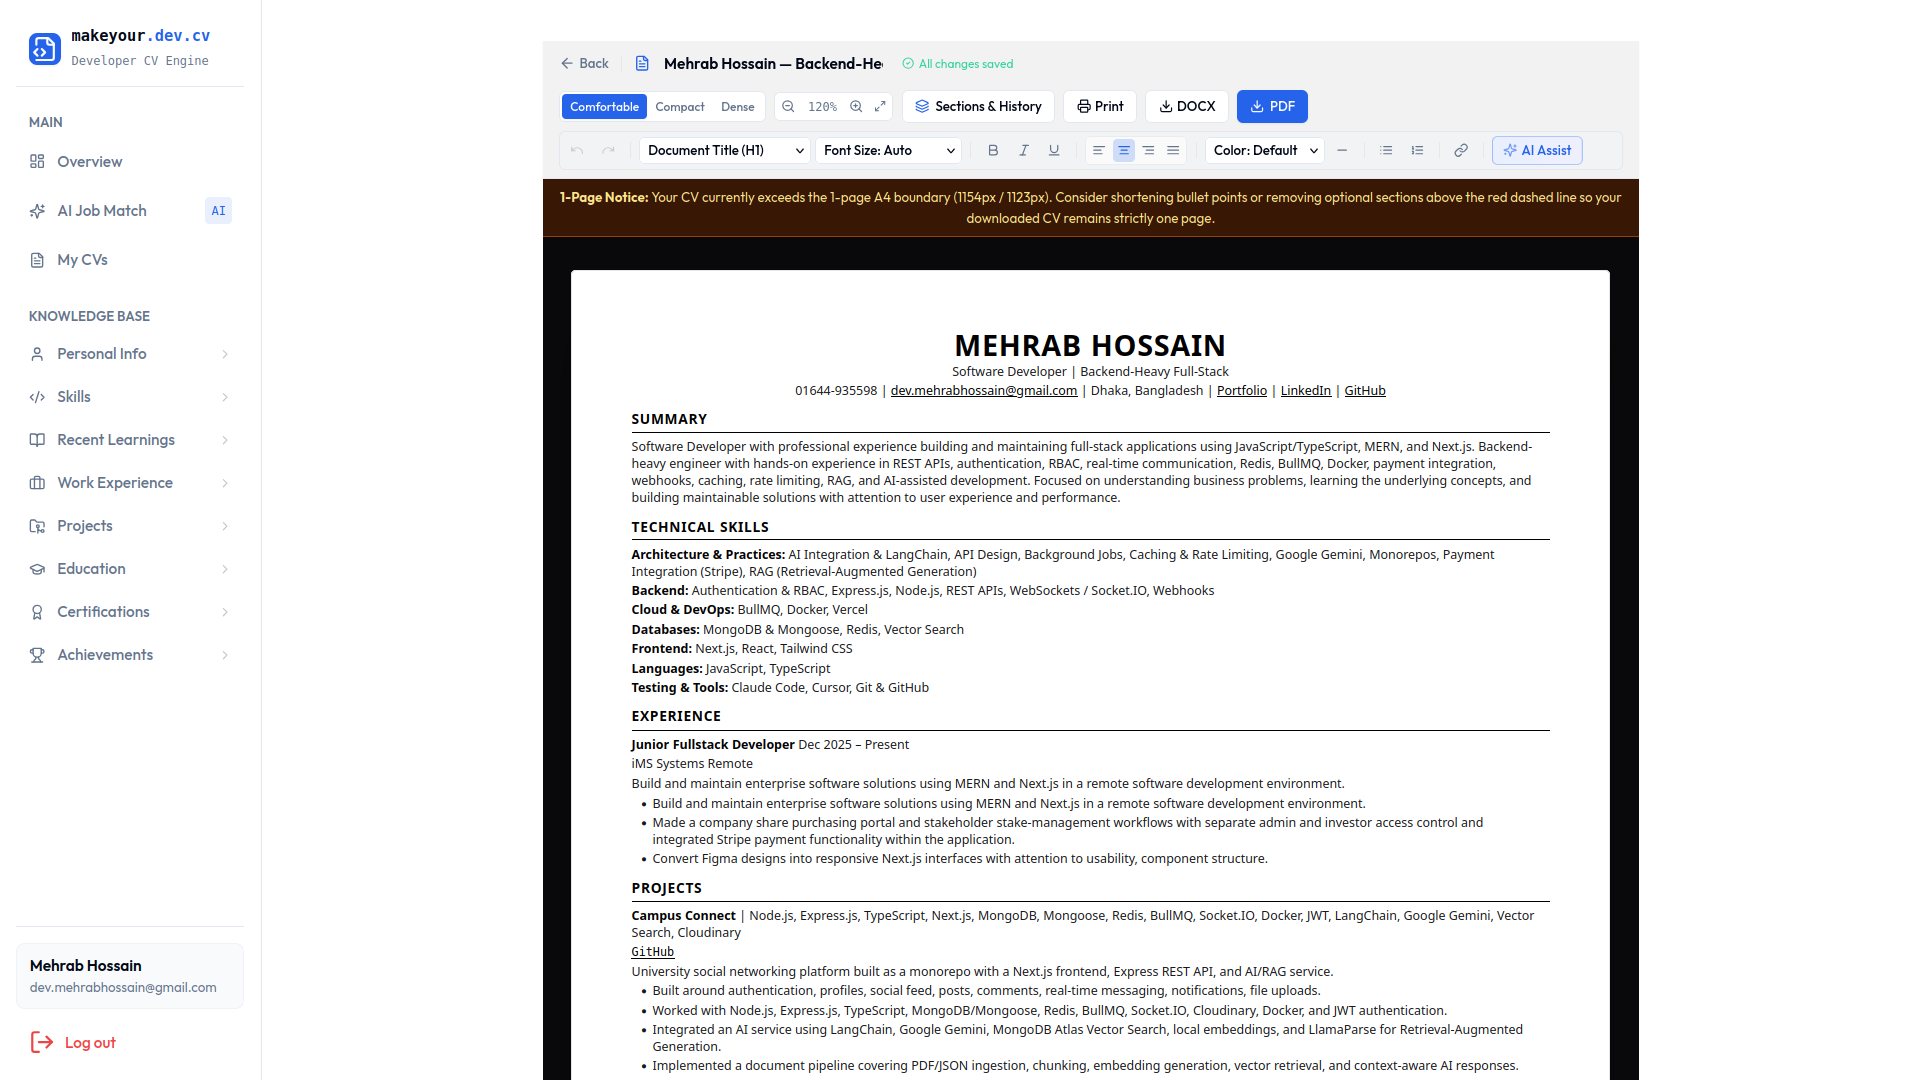1920x1080 pixels.
Task: Undo the last edit
Action: (x=577, y=151)
